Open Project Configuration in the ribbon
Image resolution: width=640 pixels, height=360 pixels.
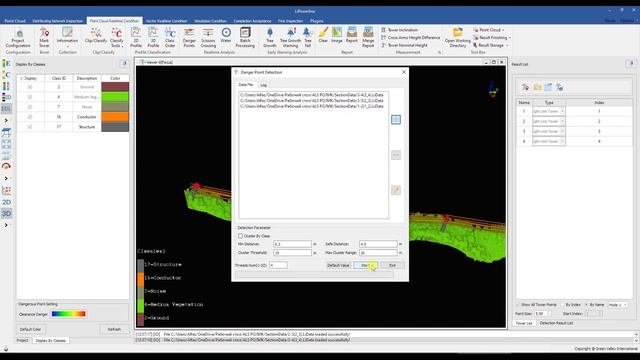coord(18,38)
